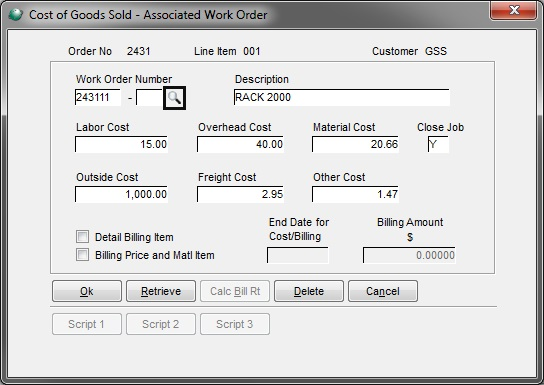Screen dimensions: 544x385
Task: Click the Script 1 button
Action: (x=87, y=324)
